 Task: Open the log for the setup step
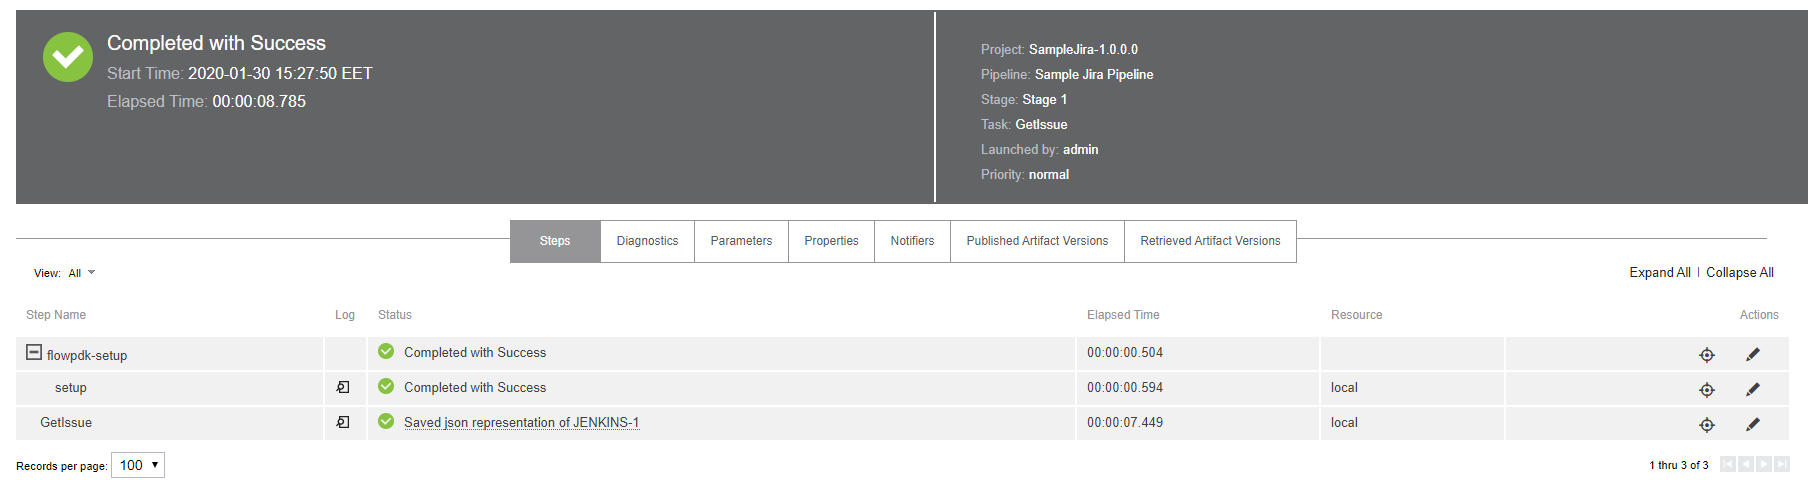point(343,388)
